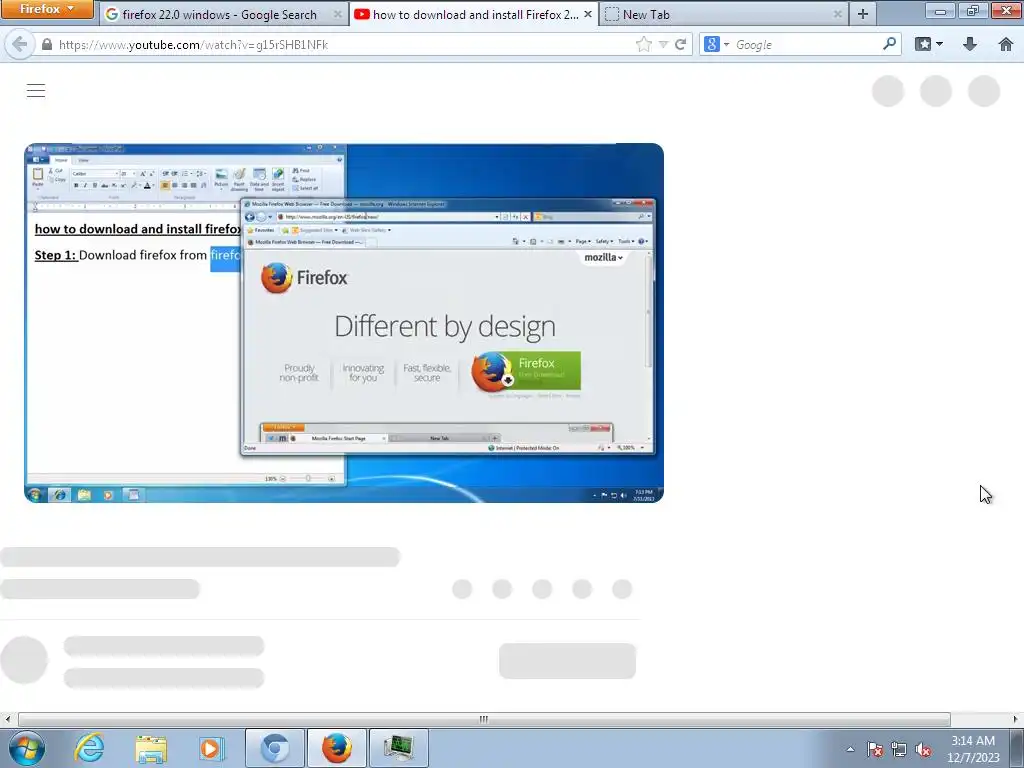Go back with the navigation arrow
Screen dimensions: 1024x768
click(x=20, y=44)
